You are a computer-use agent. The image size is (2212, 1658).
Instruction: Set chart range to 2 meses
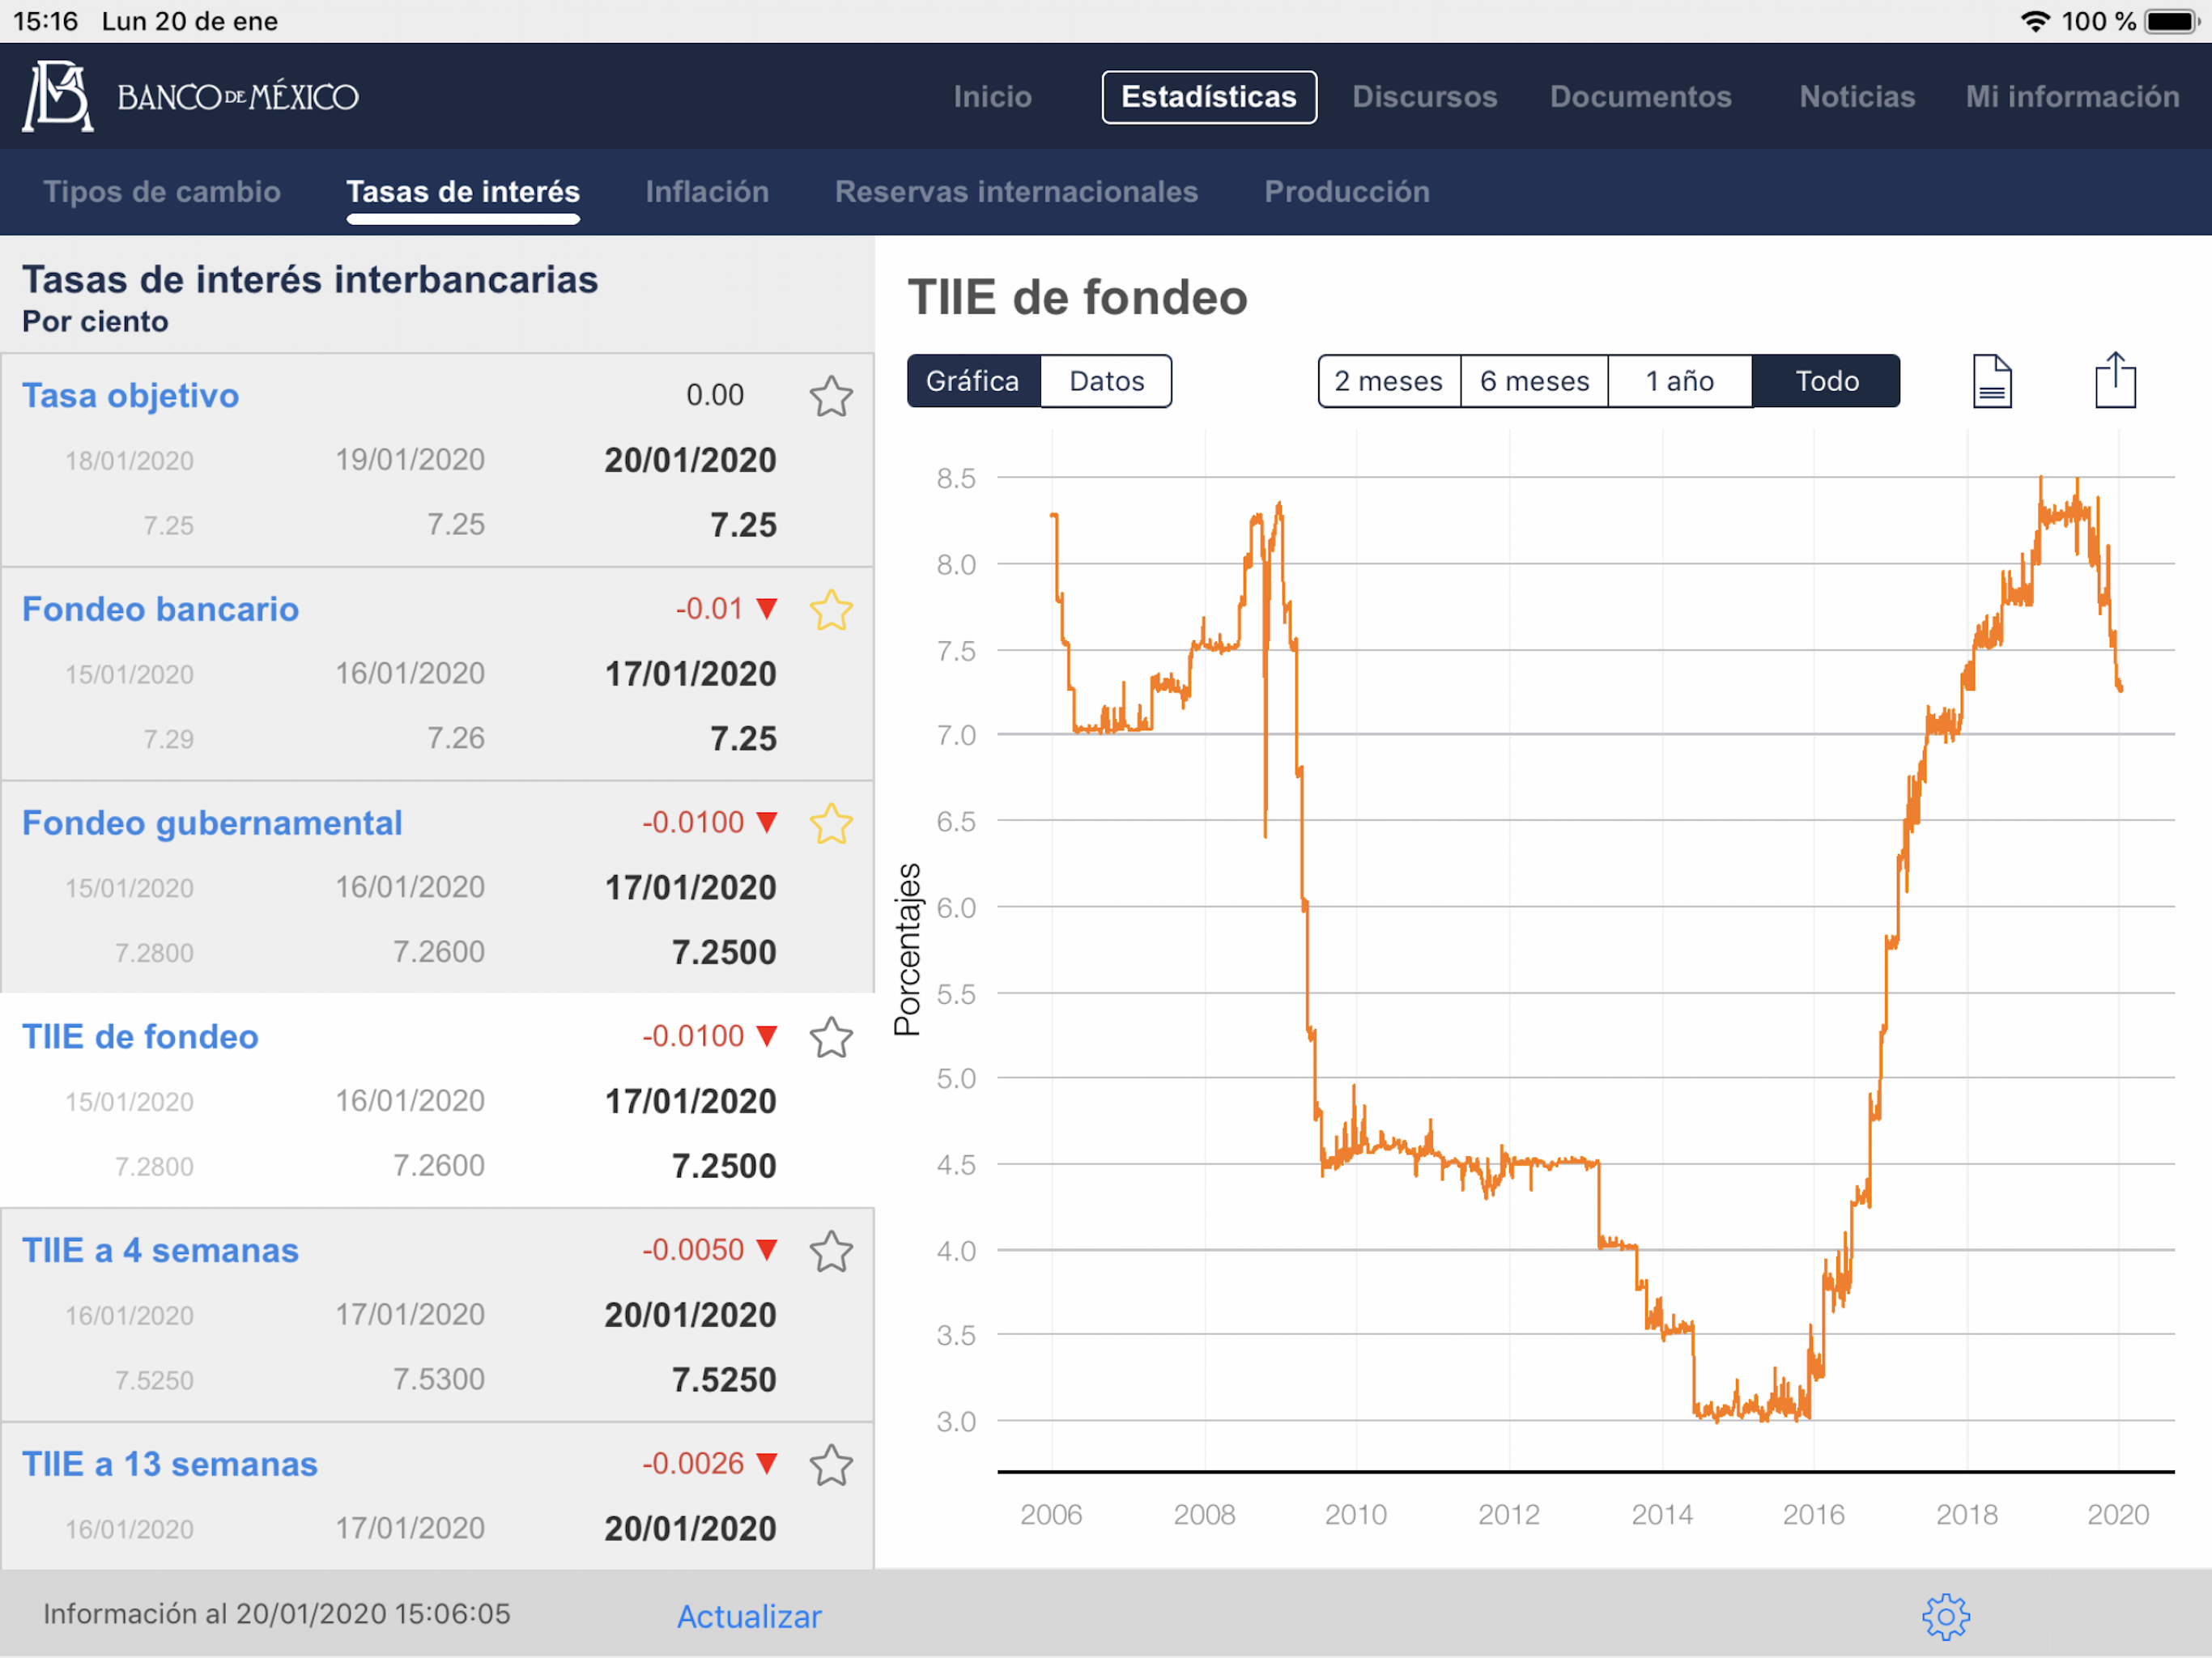click(x=1389, y=381)
